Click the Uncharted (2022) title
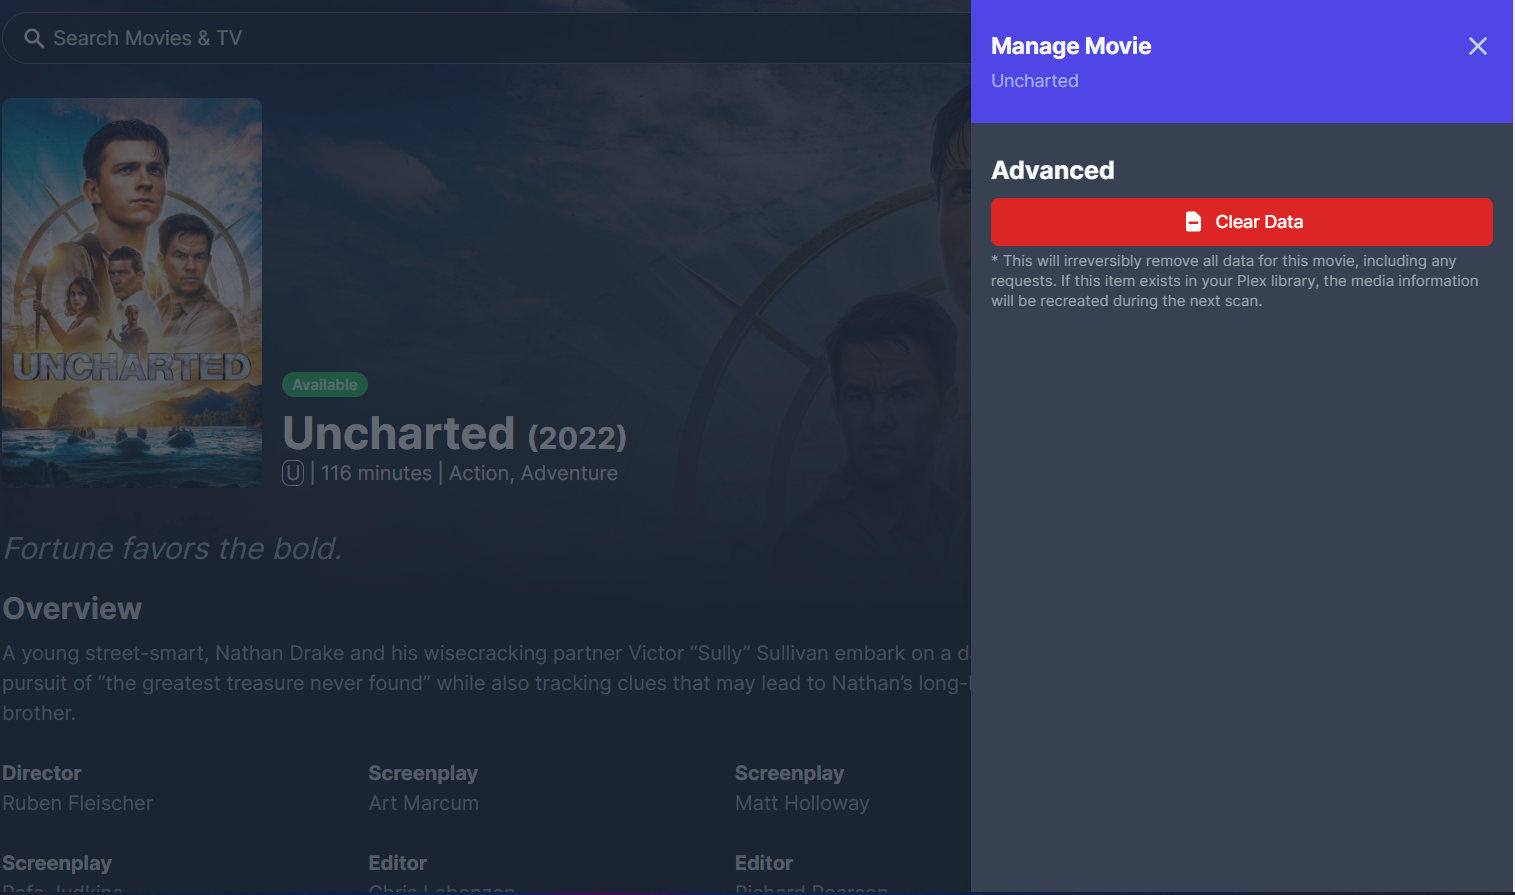Viewport: 1515px width, 895px height. click(x=455, y=433)
